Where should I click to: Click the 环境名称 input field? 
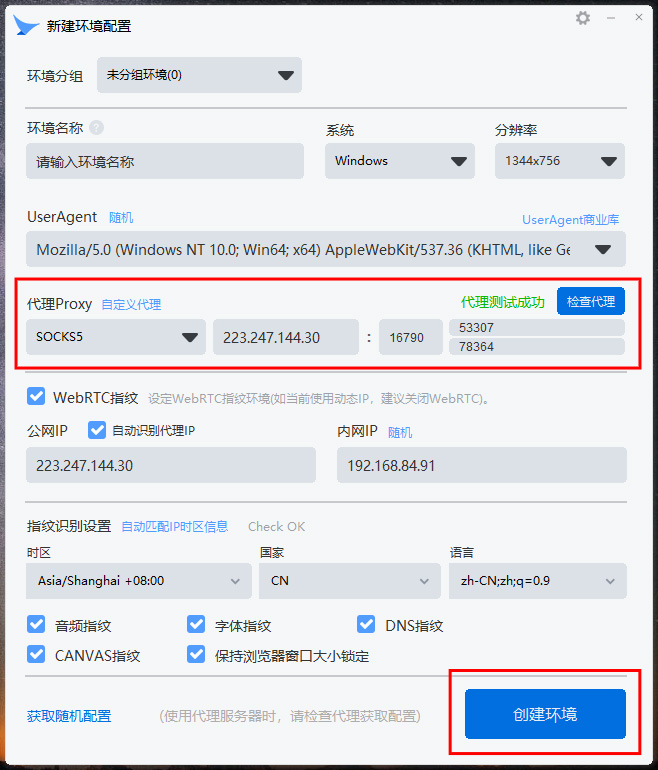165,161
